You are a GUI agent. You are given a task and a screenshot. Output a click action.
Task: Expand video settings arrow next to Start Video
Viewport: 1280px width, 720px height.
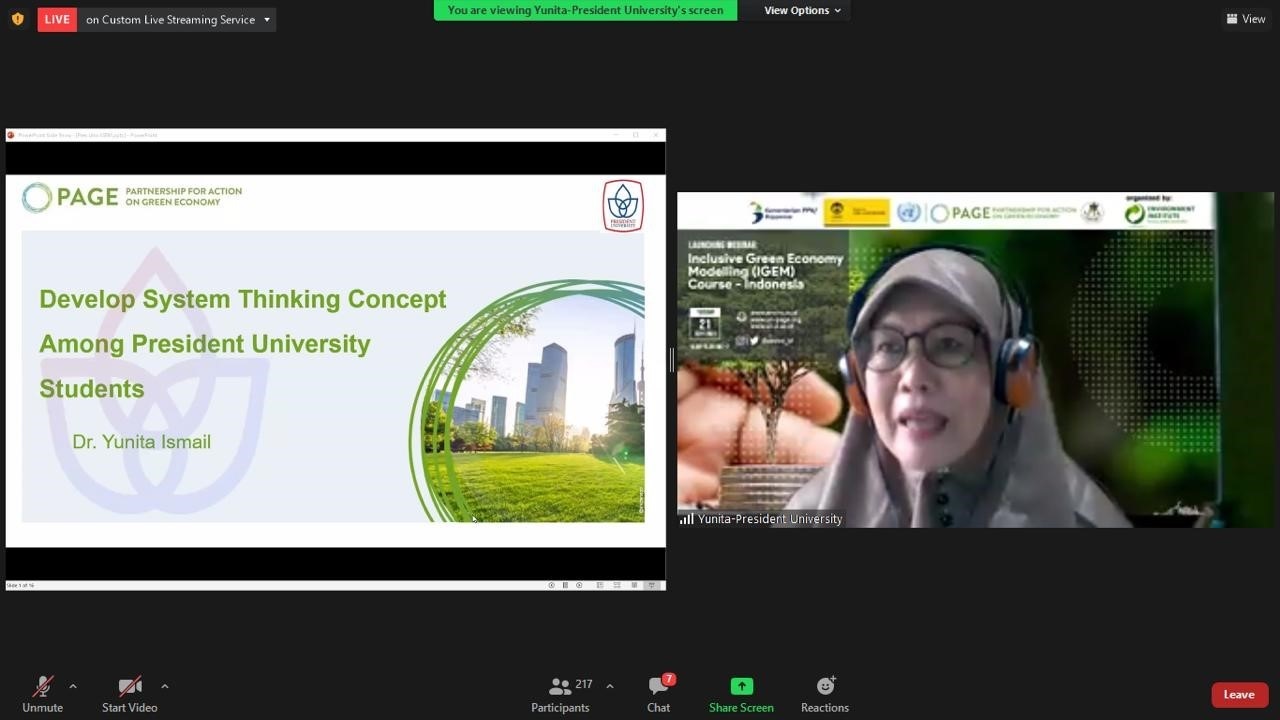165,686
